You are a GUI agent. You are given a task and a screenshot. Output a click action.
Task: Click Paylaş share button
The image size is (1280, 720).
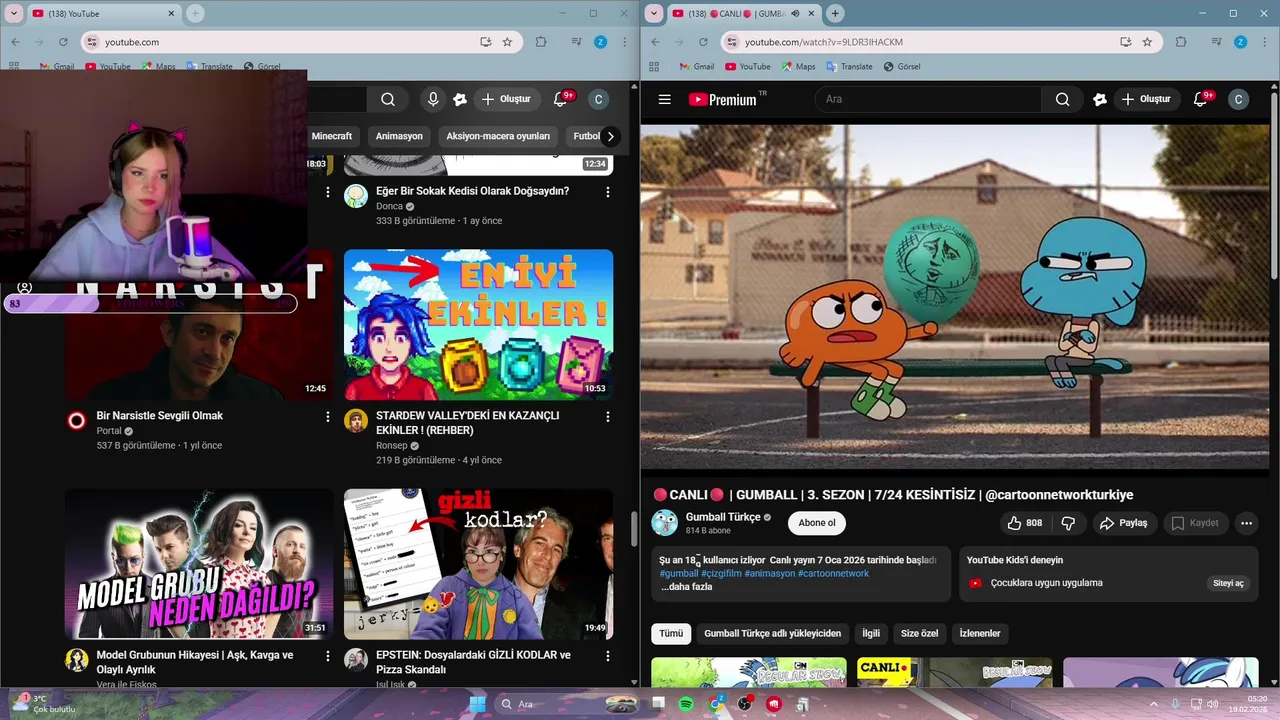click(1124, 523)
